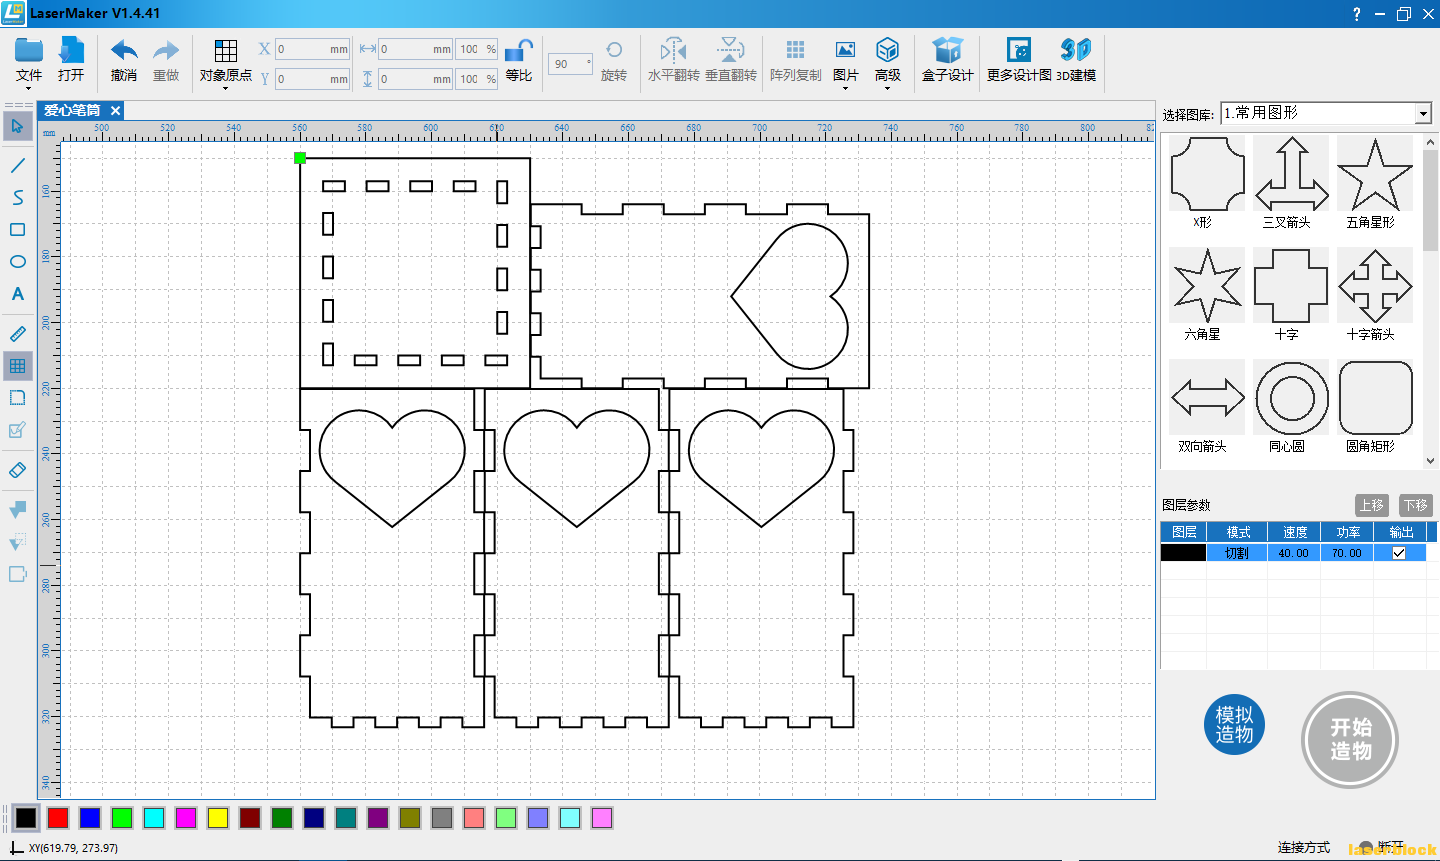Insert the X形 shape thumbnail

[1207, 173]
